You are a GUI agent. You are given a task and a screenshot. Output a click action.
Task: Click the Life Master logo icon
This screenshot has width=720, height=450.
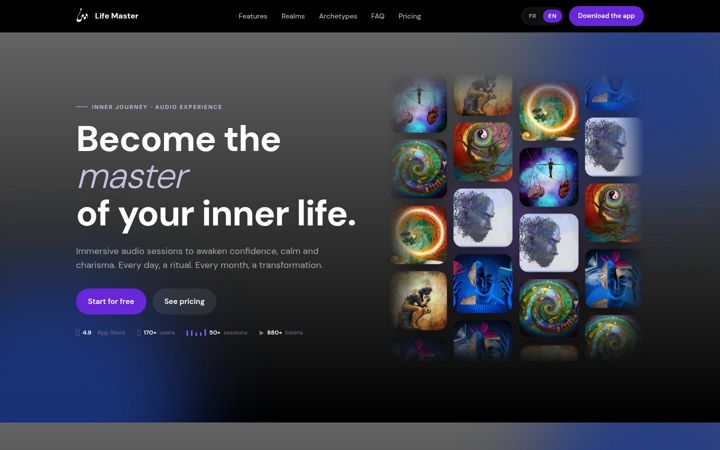click(x=82, y=16)
